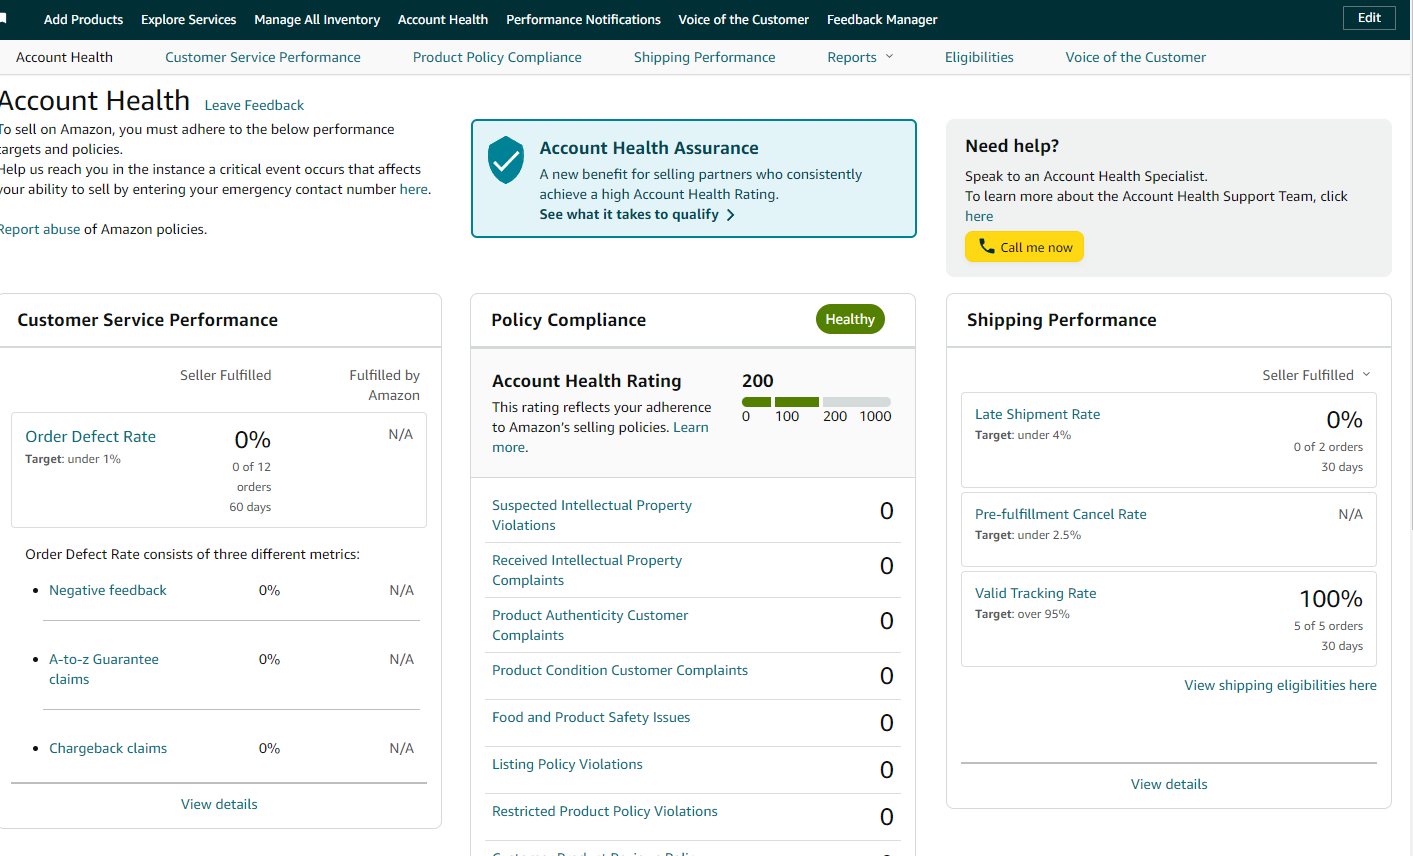Click the '0 of 2 orders' text
The image size is (1413, 856).
pyautogui.click(x=1328, y=447)
